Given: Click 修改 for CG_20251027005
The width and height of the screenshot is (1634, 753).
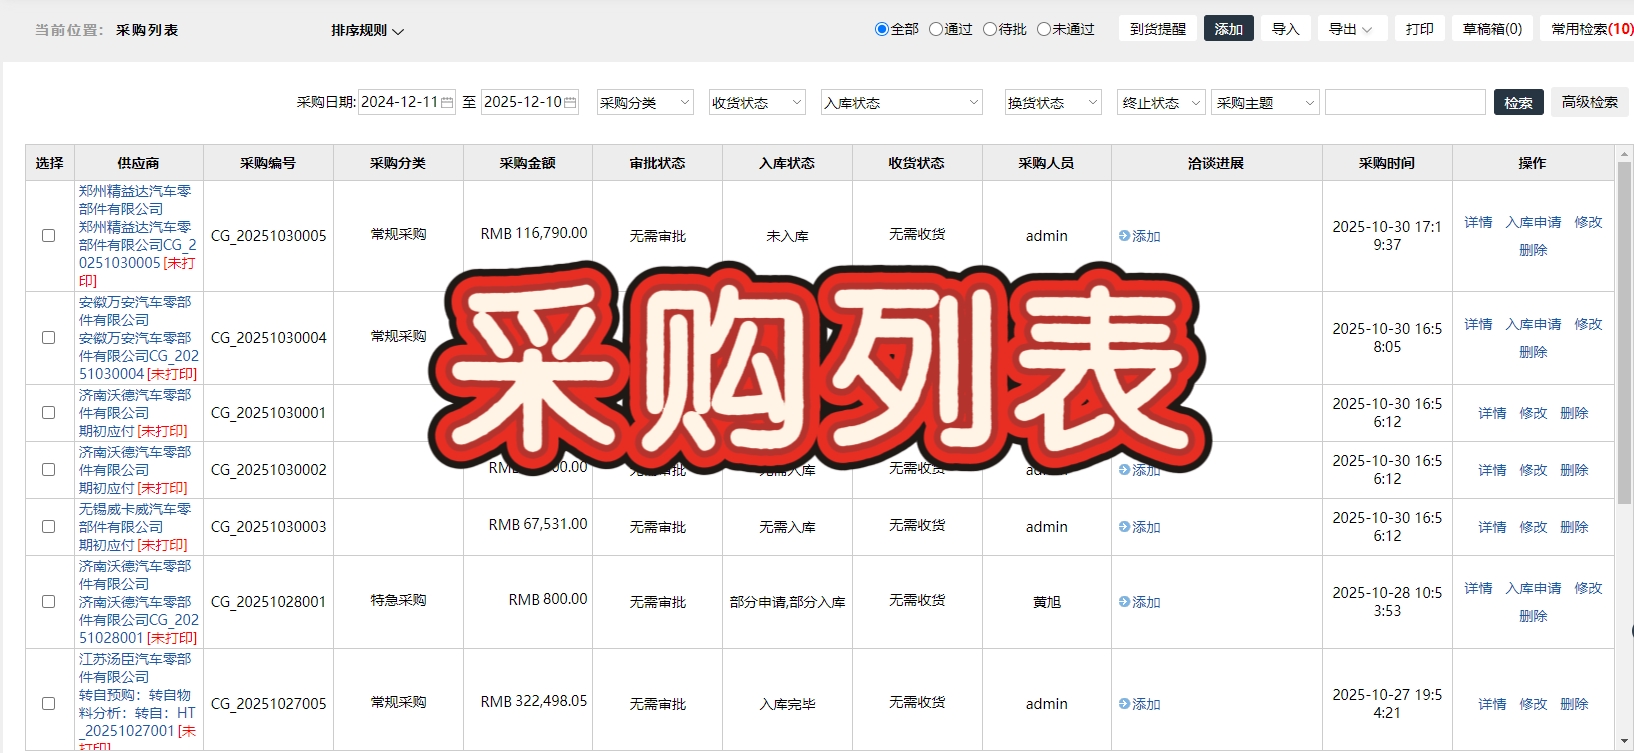Looking at the screenshot, I should 1533,704.
